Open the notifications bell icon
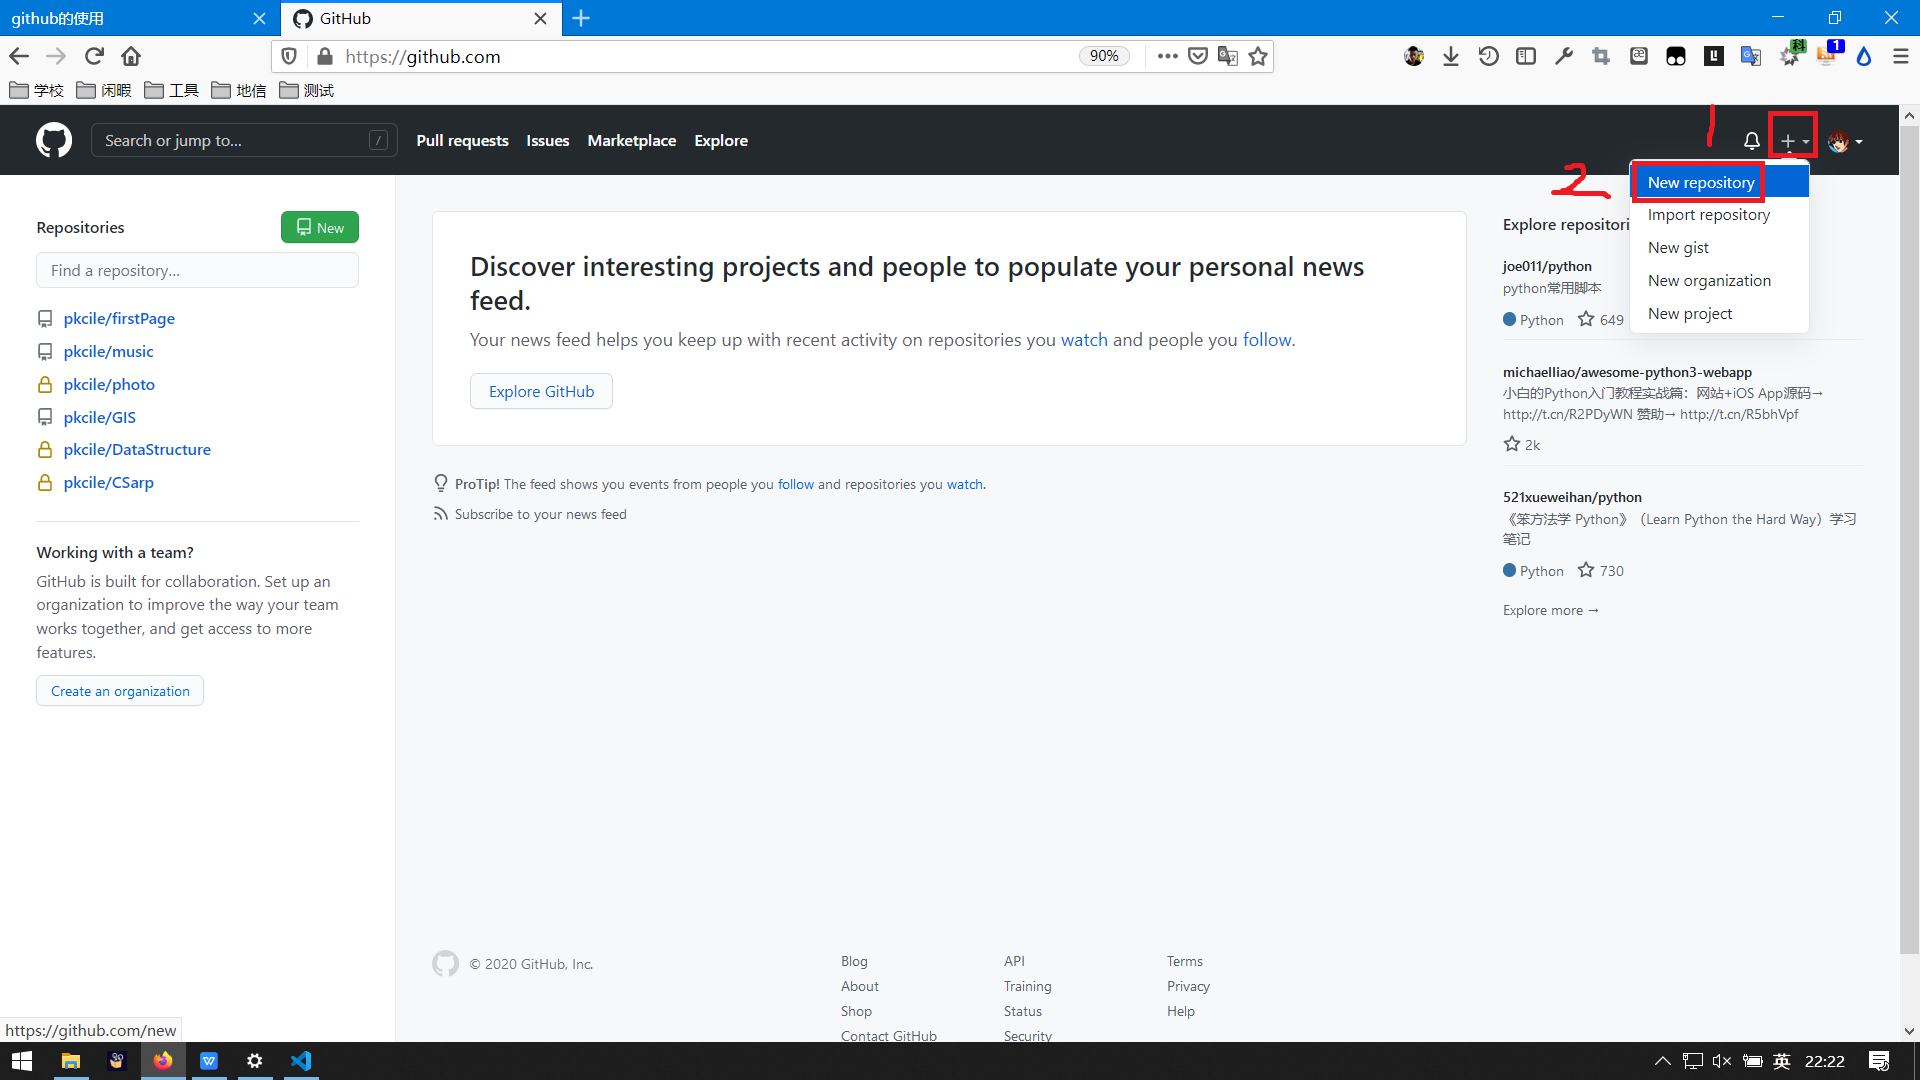The image size is (1920, 1080). tap(1751, 141)
